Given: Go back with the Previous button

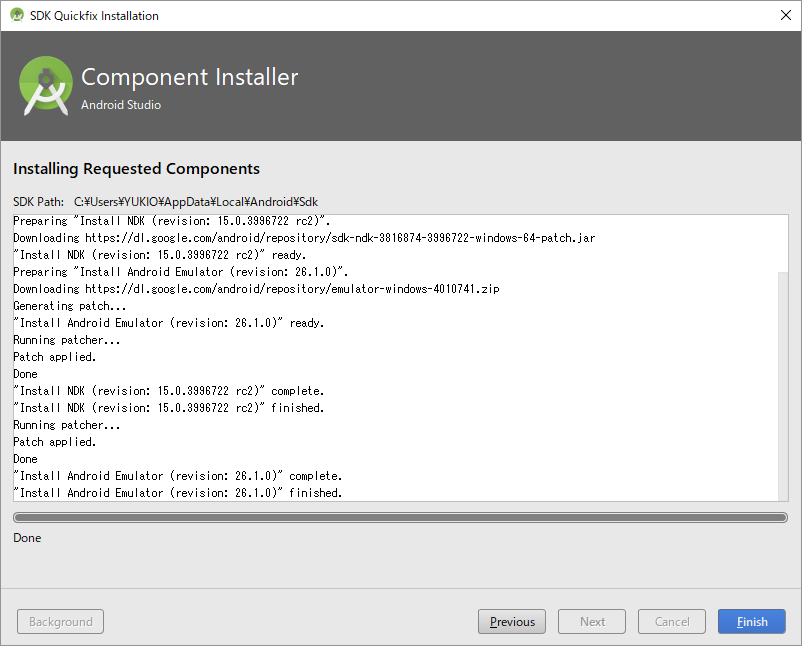Looking at the screenshot, I should click(512, 621).
